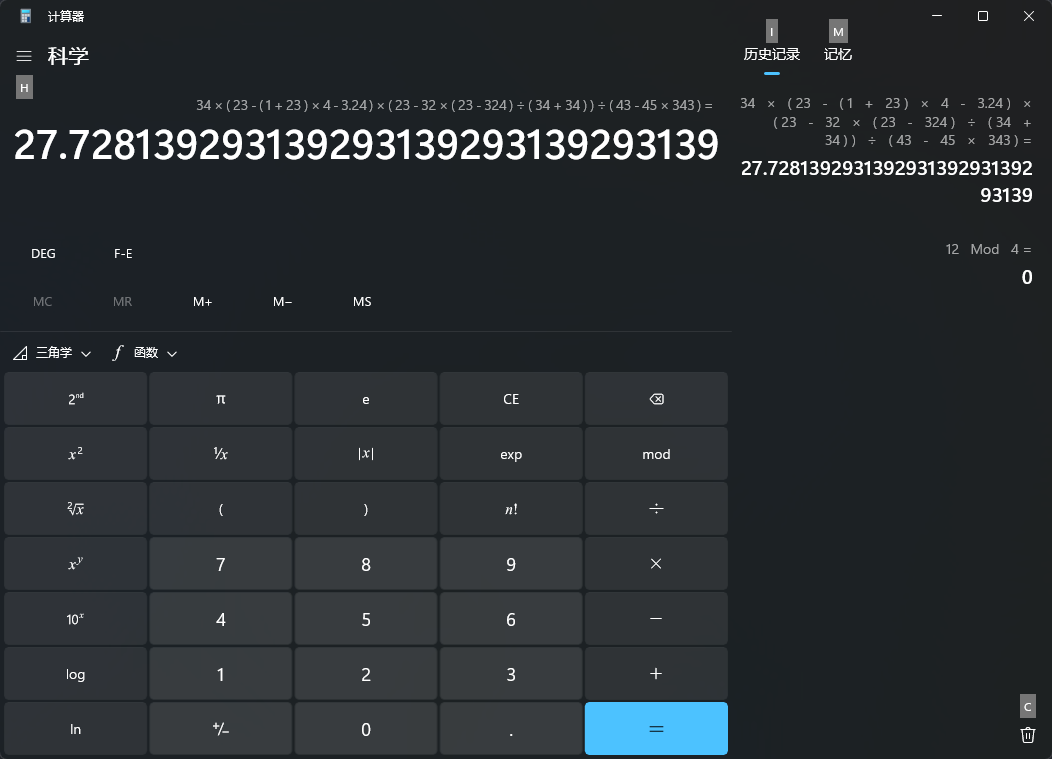Insert Euler's number e

tap(366, 399)
